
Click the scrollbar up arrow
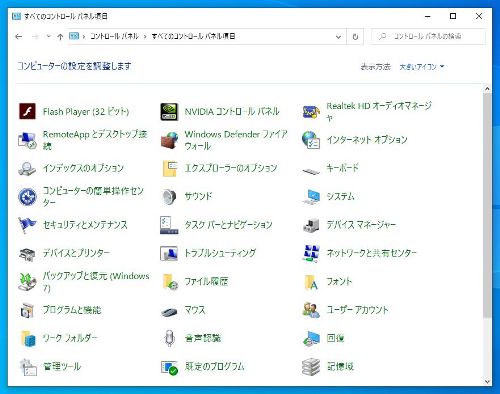click(x=487, y=89)
